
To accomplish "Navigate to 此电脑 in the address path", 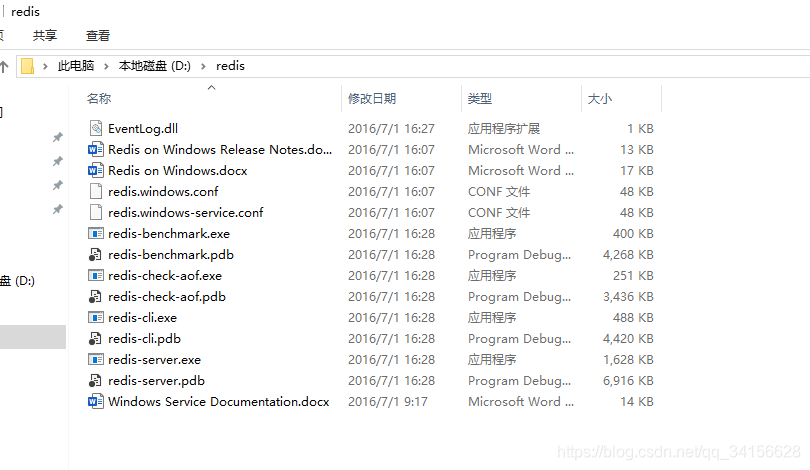I will (x=75, y=66).
